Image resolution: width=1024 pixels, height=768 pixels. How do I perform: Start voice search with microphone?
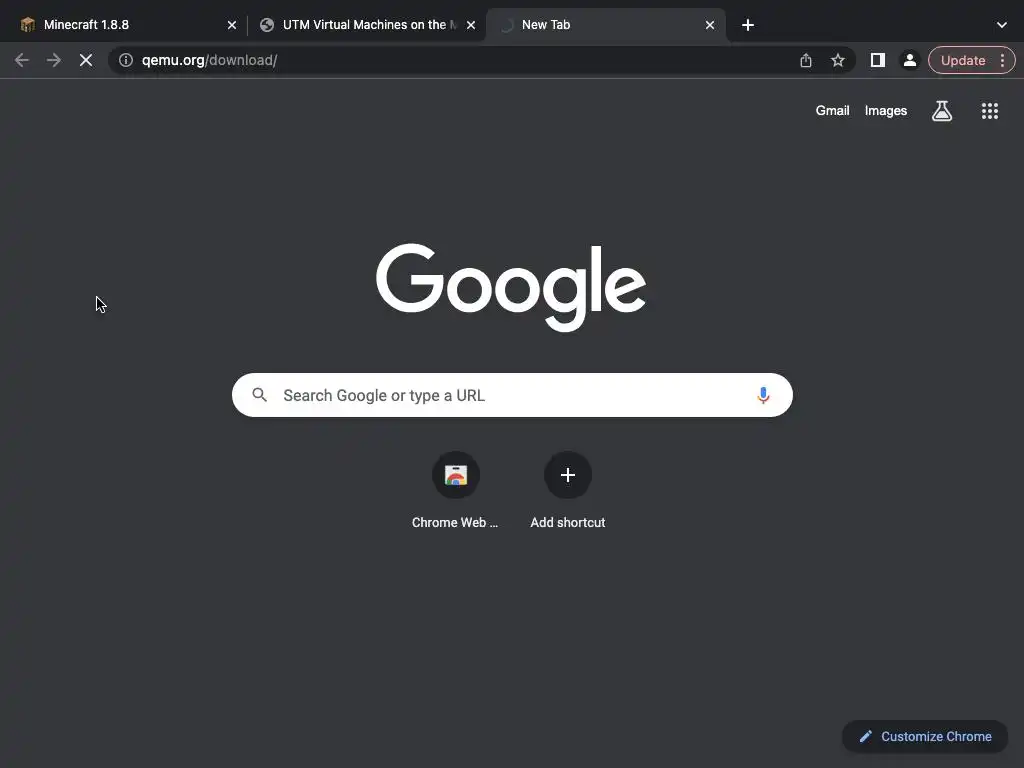pyautogui.click(x=763, y=395)
